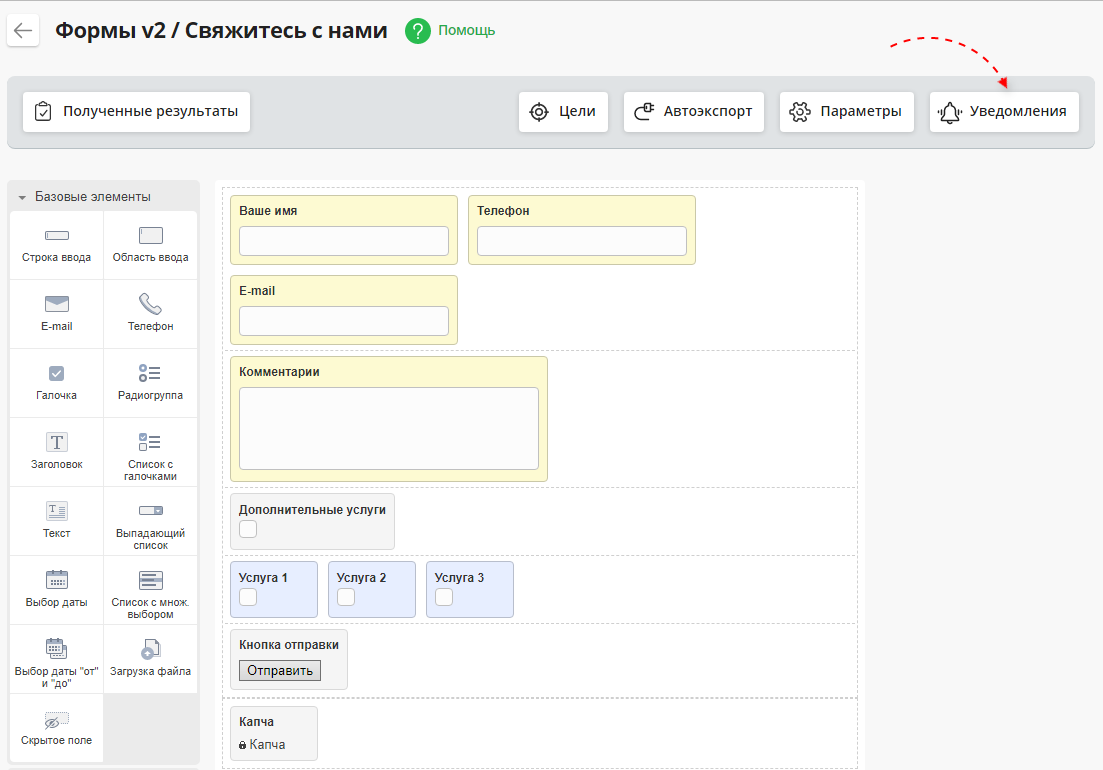The image size is (1103, 770).
Task: Open the Помощь help link
Action: pos(465,30)
